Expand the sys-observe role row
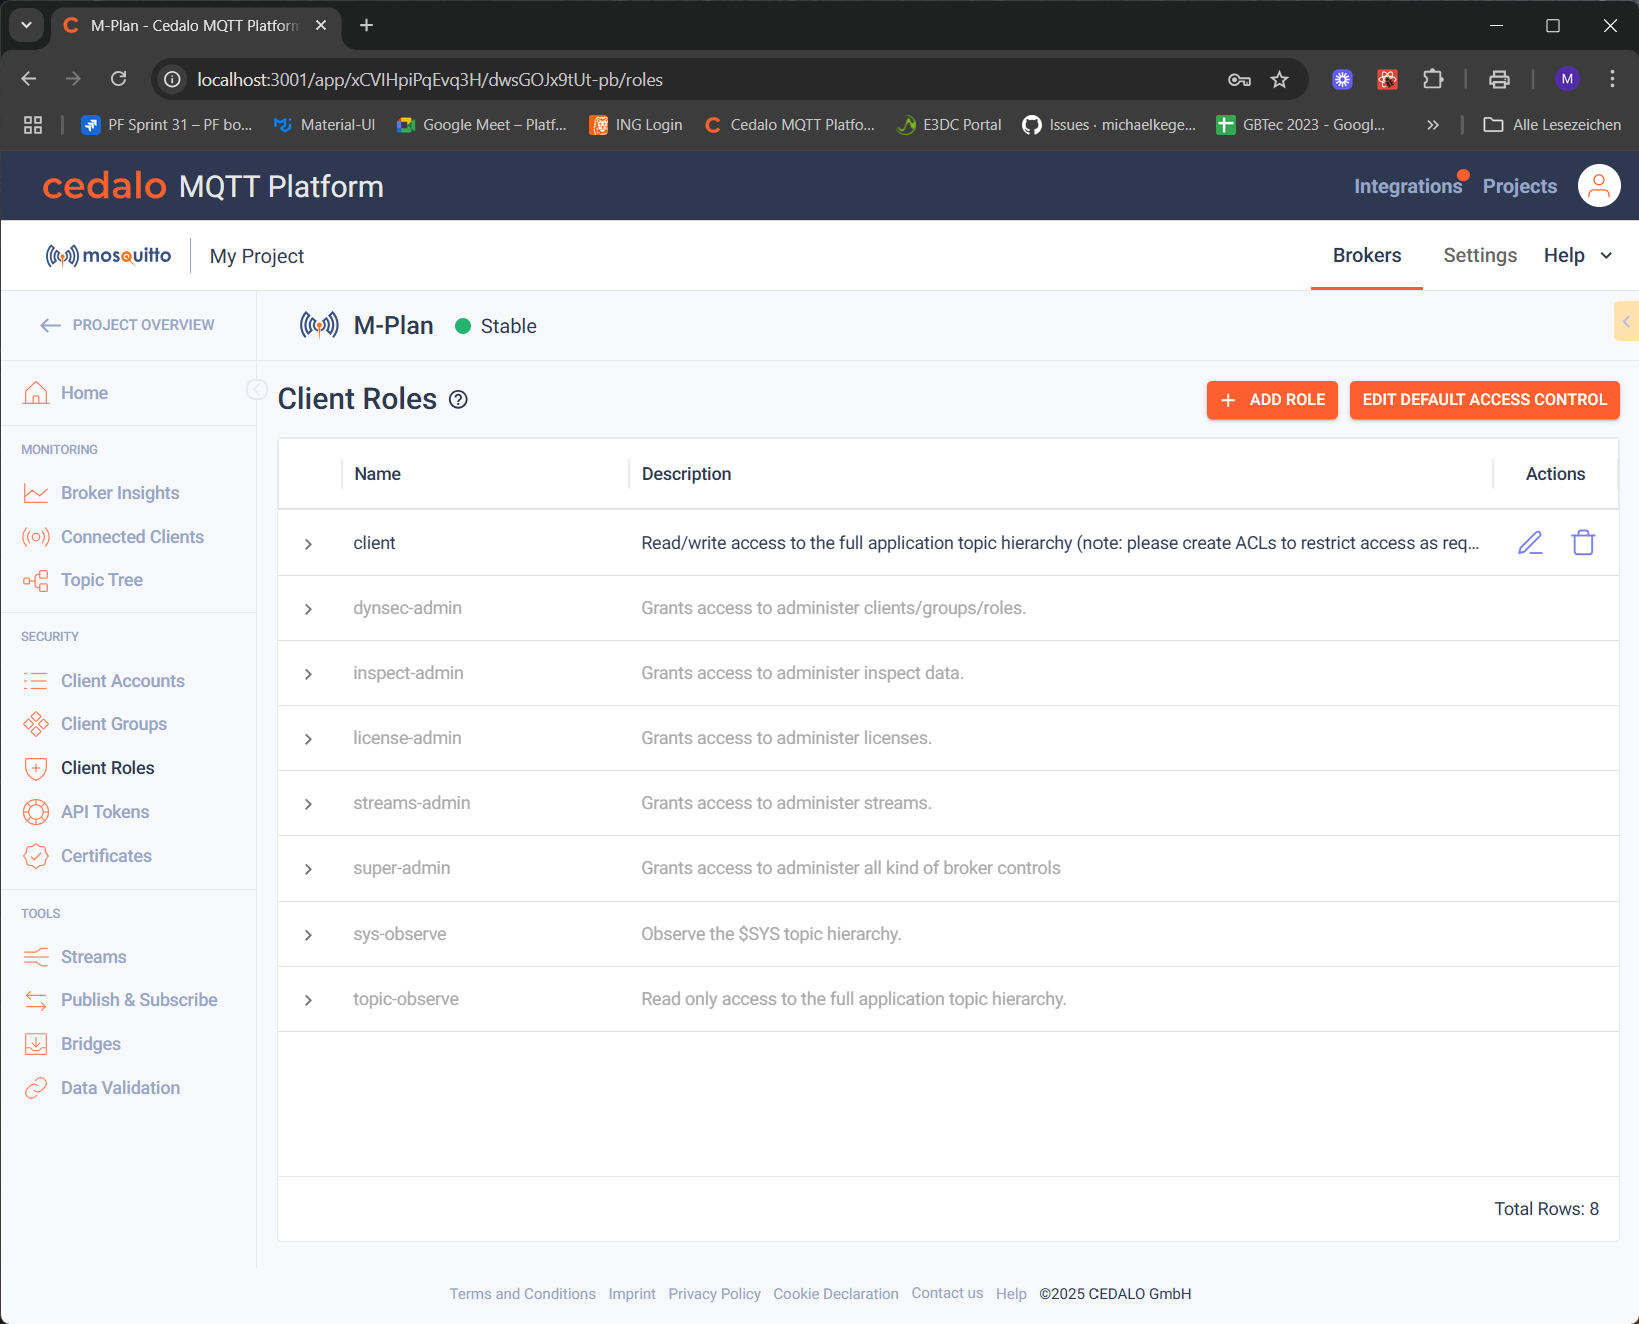Viewport: 1639px width, 1324px height. coord(308,935)
